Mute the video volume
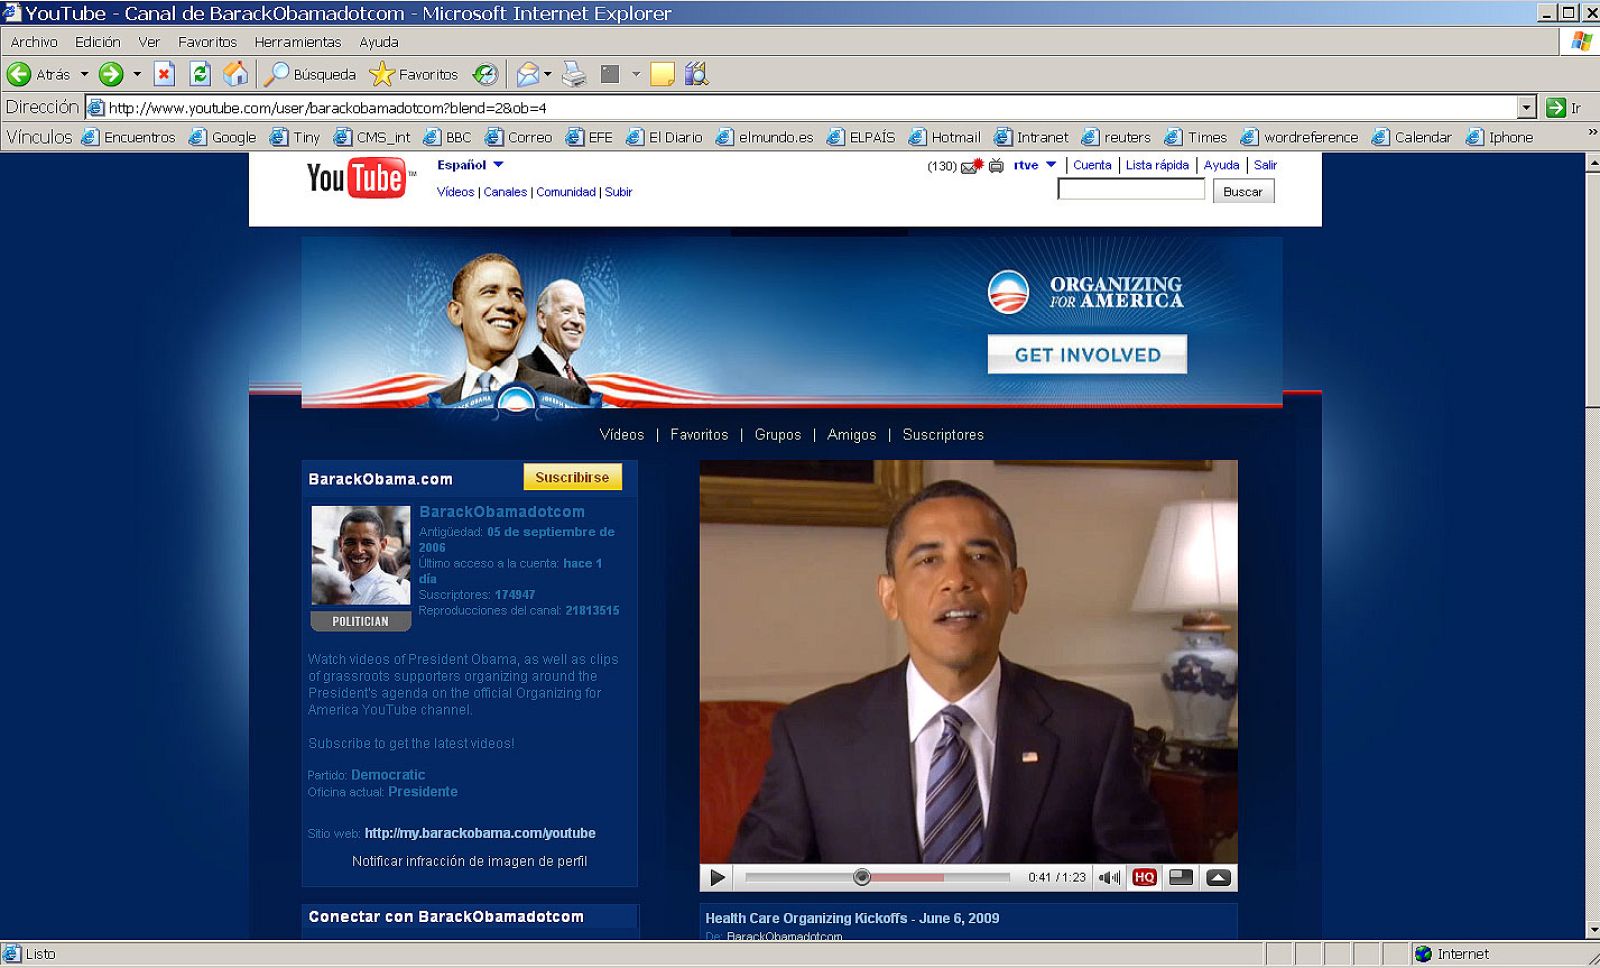1600x968 pixels. 1109,877
